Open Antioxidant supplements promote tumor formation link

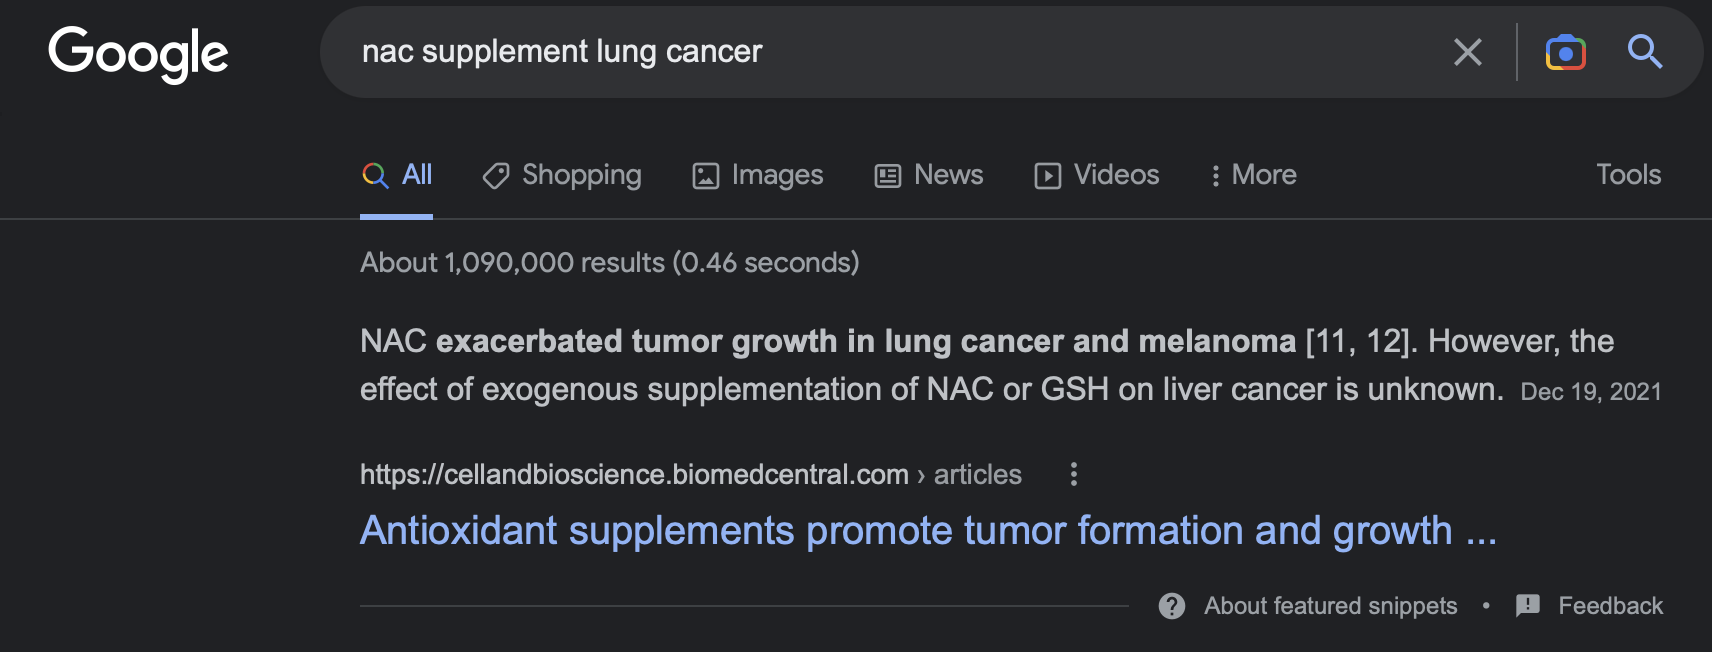pyautogui.click(x=928, y=531)
